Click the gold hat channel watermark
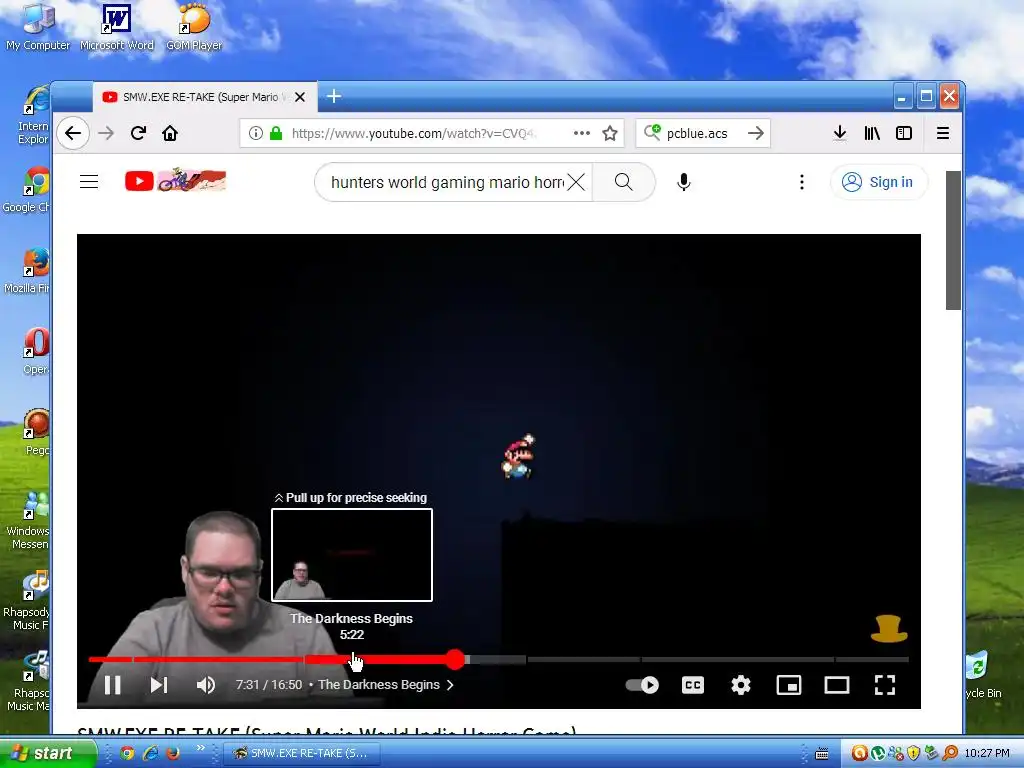Screen dimensions: 1024x768 (x=889, y=628)
